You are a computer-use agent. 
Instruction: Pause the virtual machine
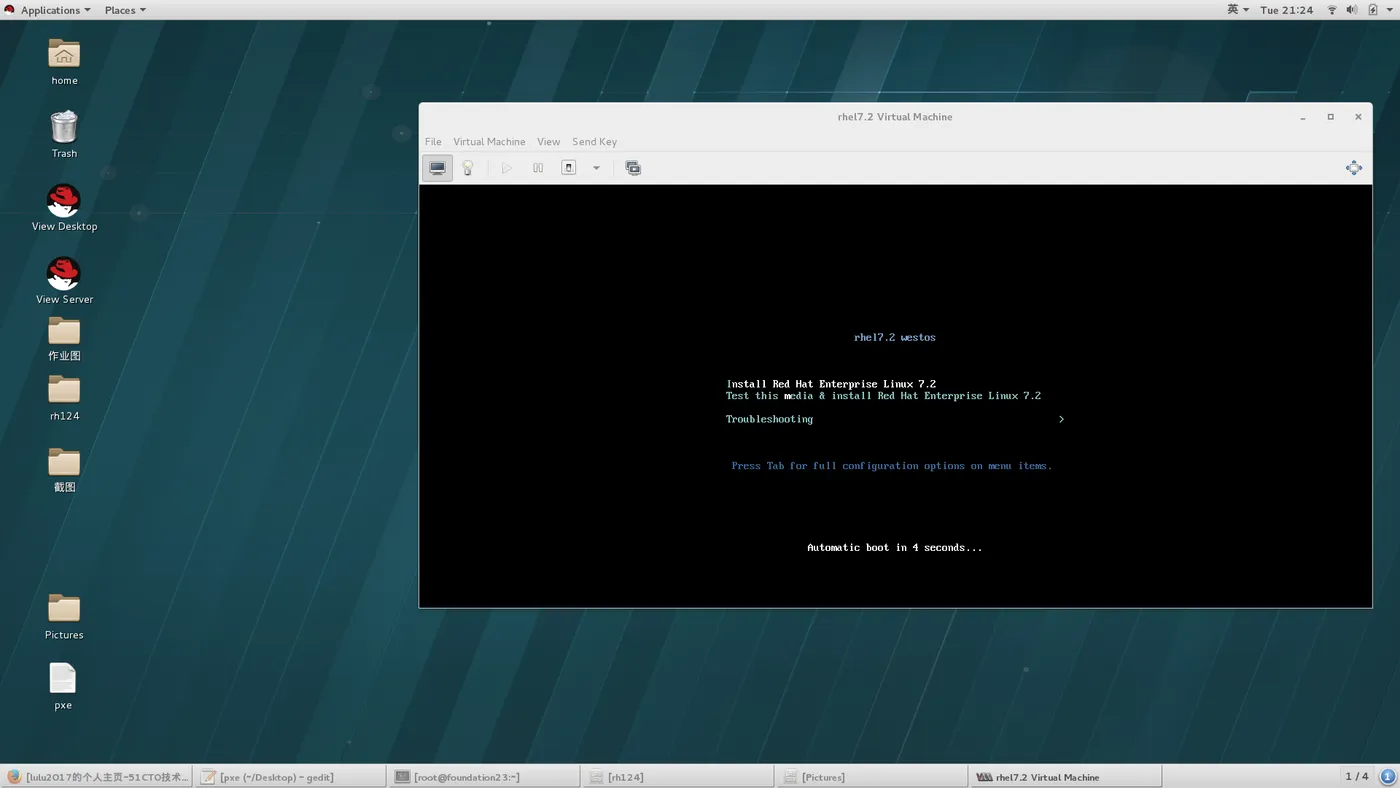pyautogui.click(x=538, y=168)
